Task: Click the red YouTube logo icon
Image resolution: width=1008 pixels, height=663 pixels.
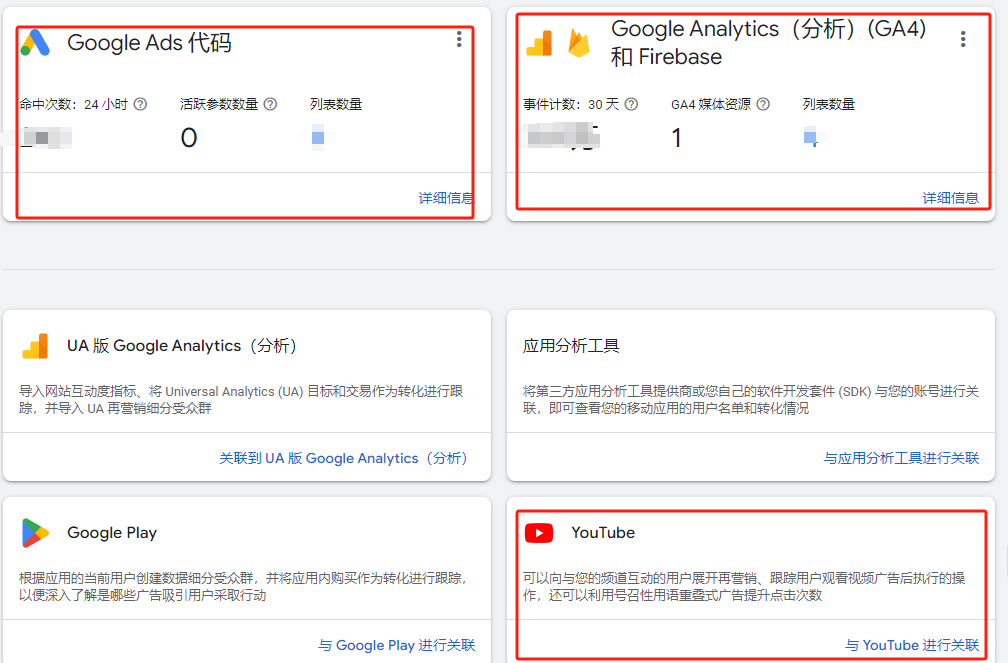Action: click(x=539, y=533)
